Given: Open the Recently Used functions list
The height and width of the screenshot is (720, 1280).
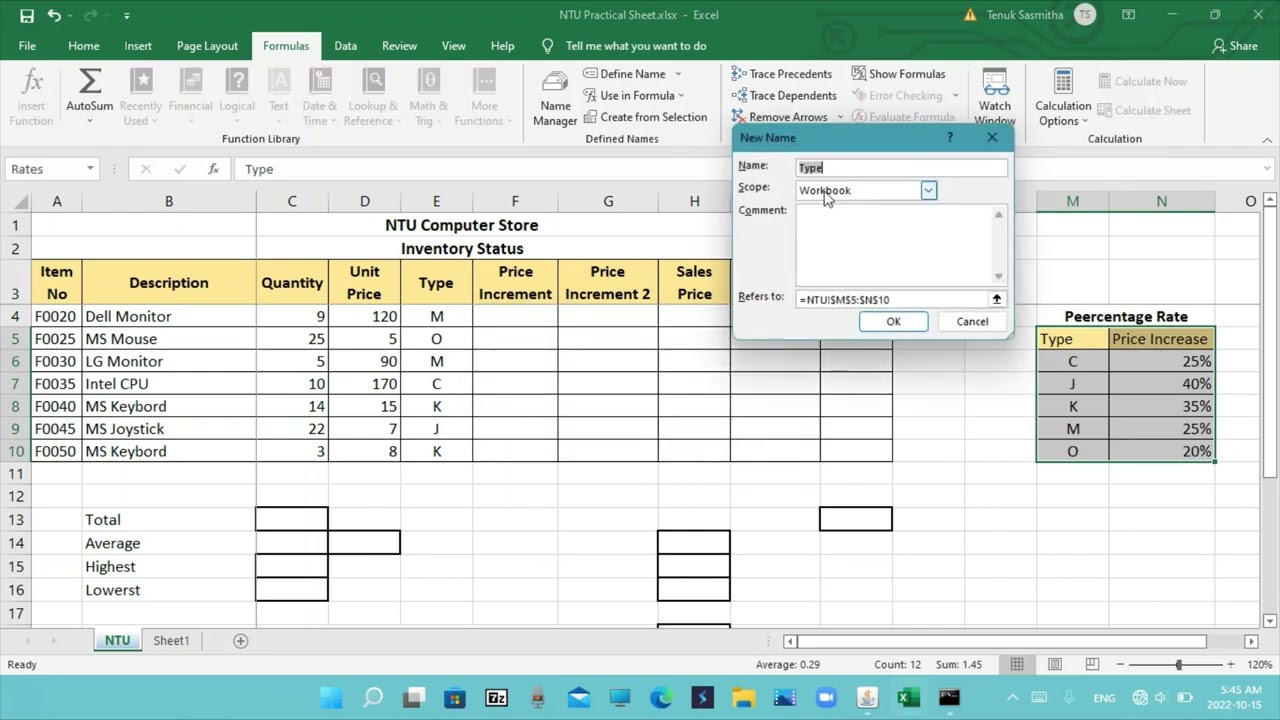Looking at the screenshot, I should pyautogui.click(x=140, y=98).
